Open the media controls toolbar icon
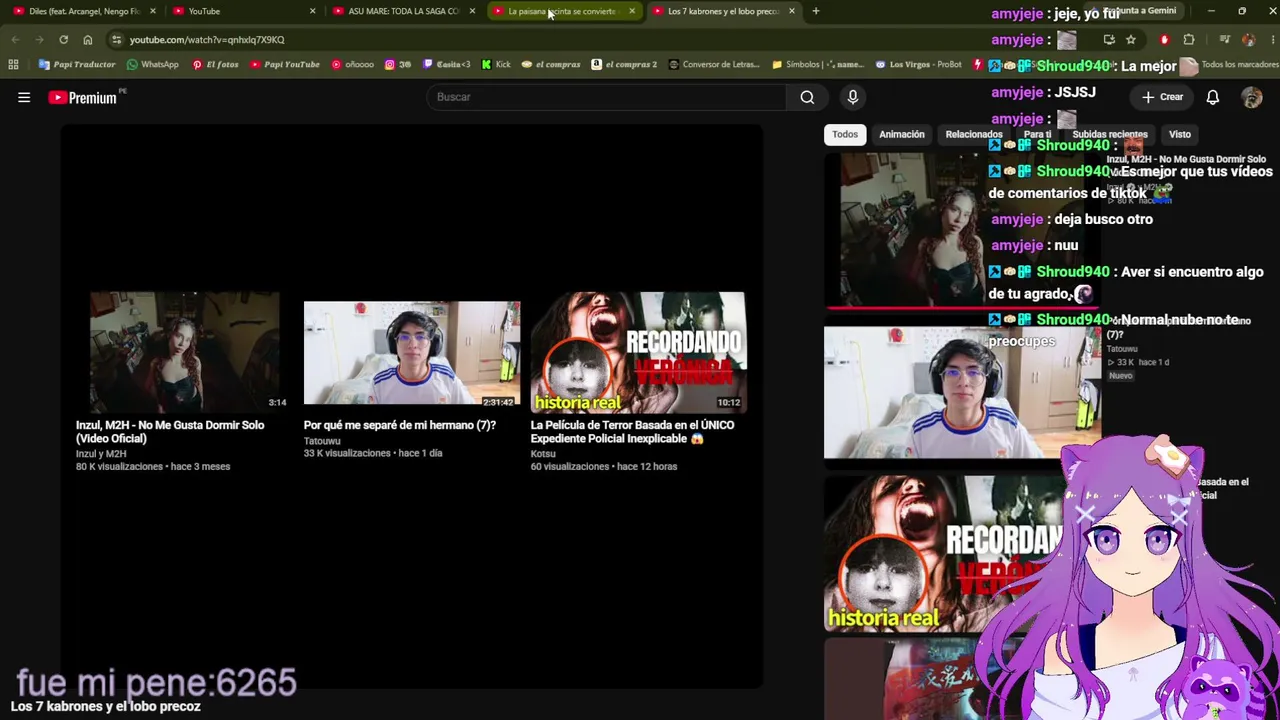The height and width of the screenshot is (720, 1280). [x=1224, y=40]
